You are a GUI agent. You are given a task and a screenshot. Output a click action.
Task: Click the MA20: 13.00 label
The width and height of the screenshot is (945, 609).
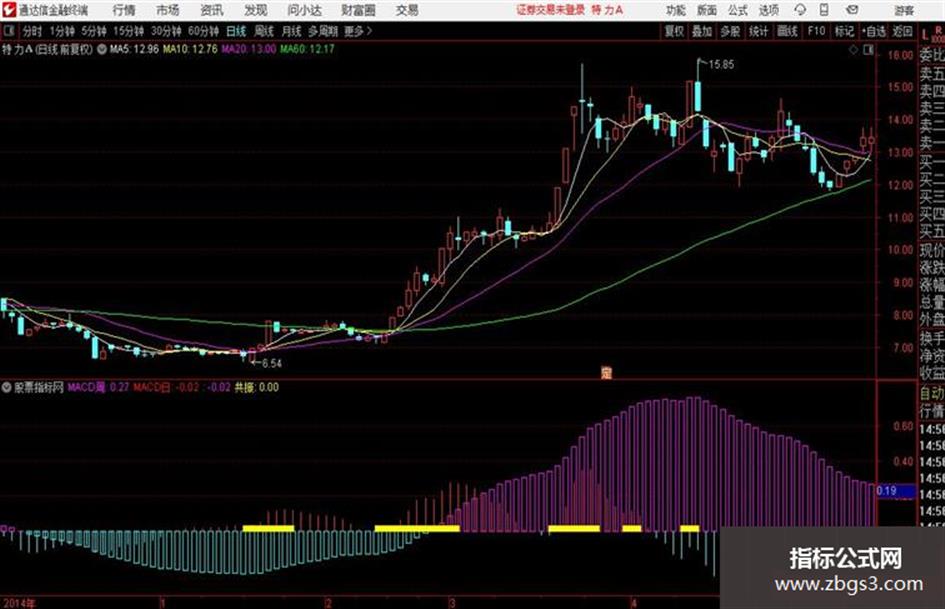(248, 49)
